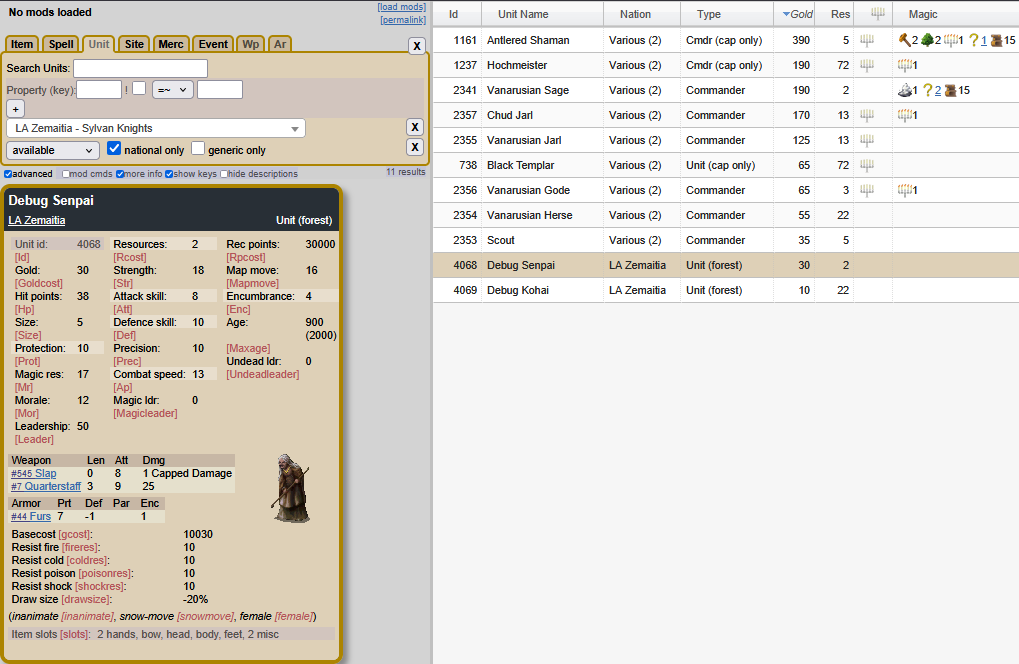The image size is (1019, 664).
Task: Select the Debug Kohai row
Action: [726, 290]
